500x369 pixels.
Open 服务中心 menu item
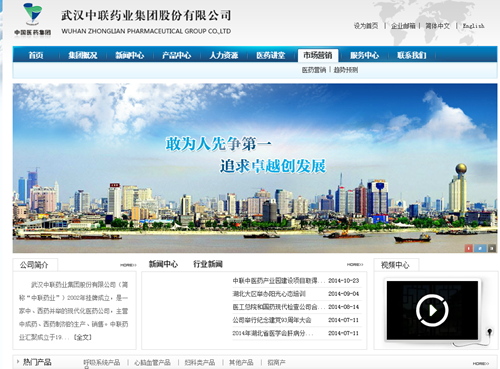[365, 55]
